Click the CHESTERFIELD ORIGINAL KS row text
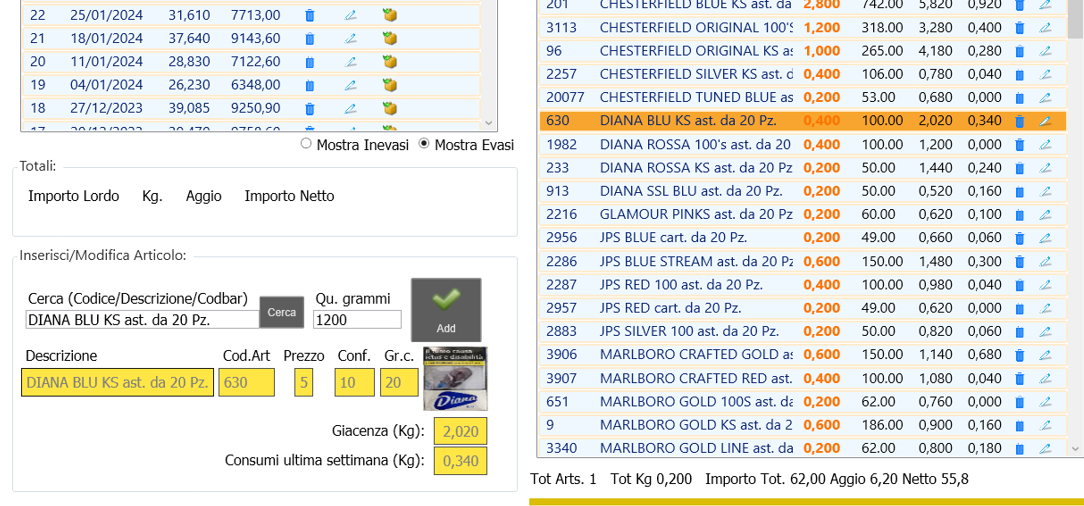Viewport: 1084px width, 506px height. pos(696,51)
